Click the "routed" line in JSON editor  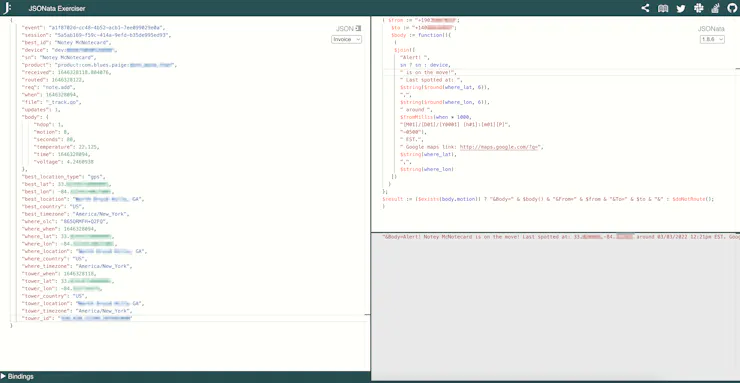53,80
